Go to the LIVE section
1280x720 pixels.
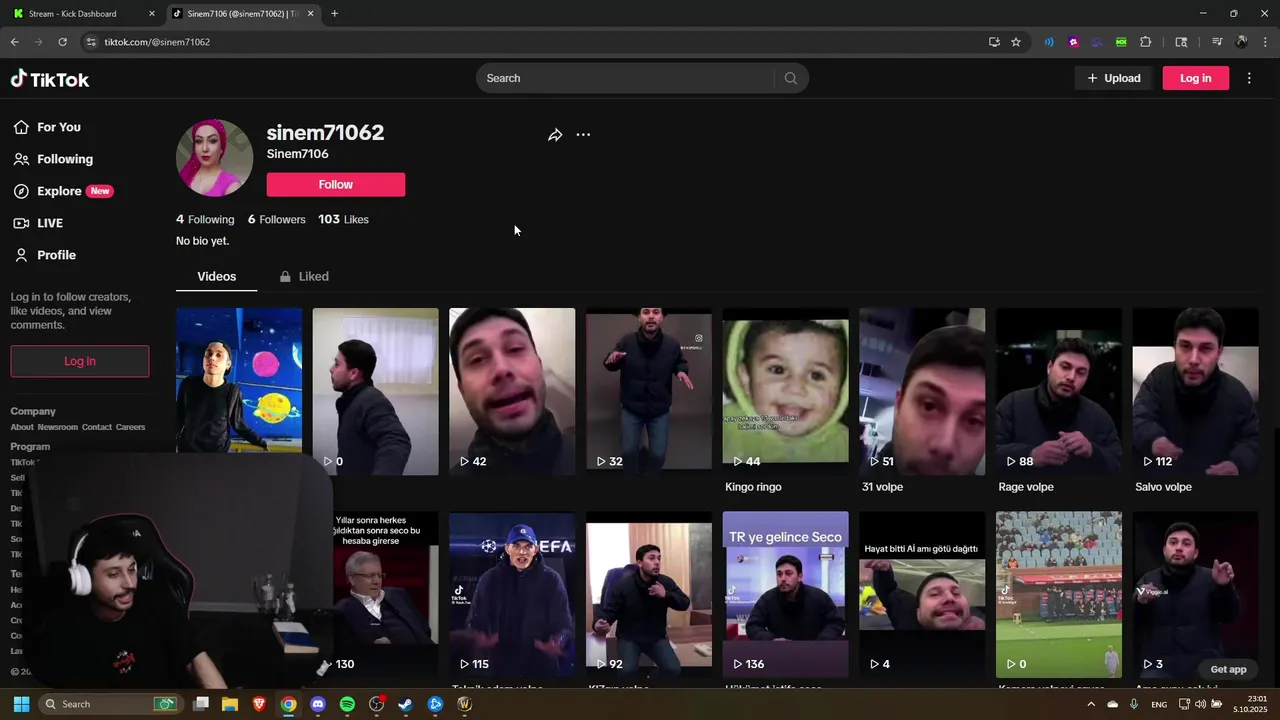pos(38,223)
